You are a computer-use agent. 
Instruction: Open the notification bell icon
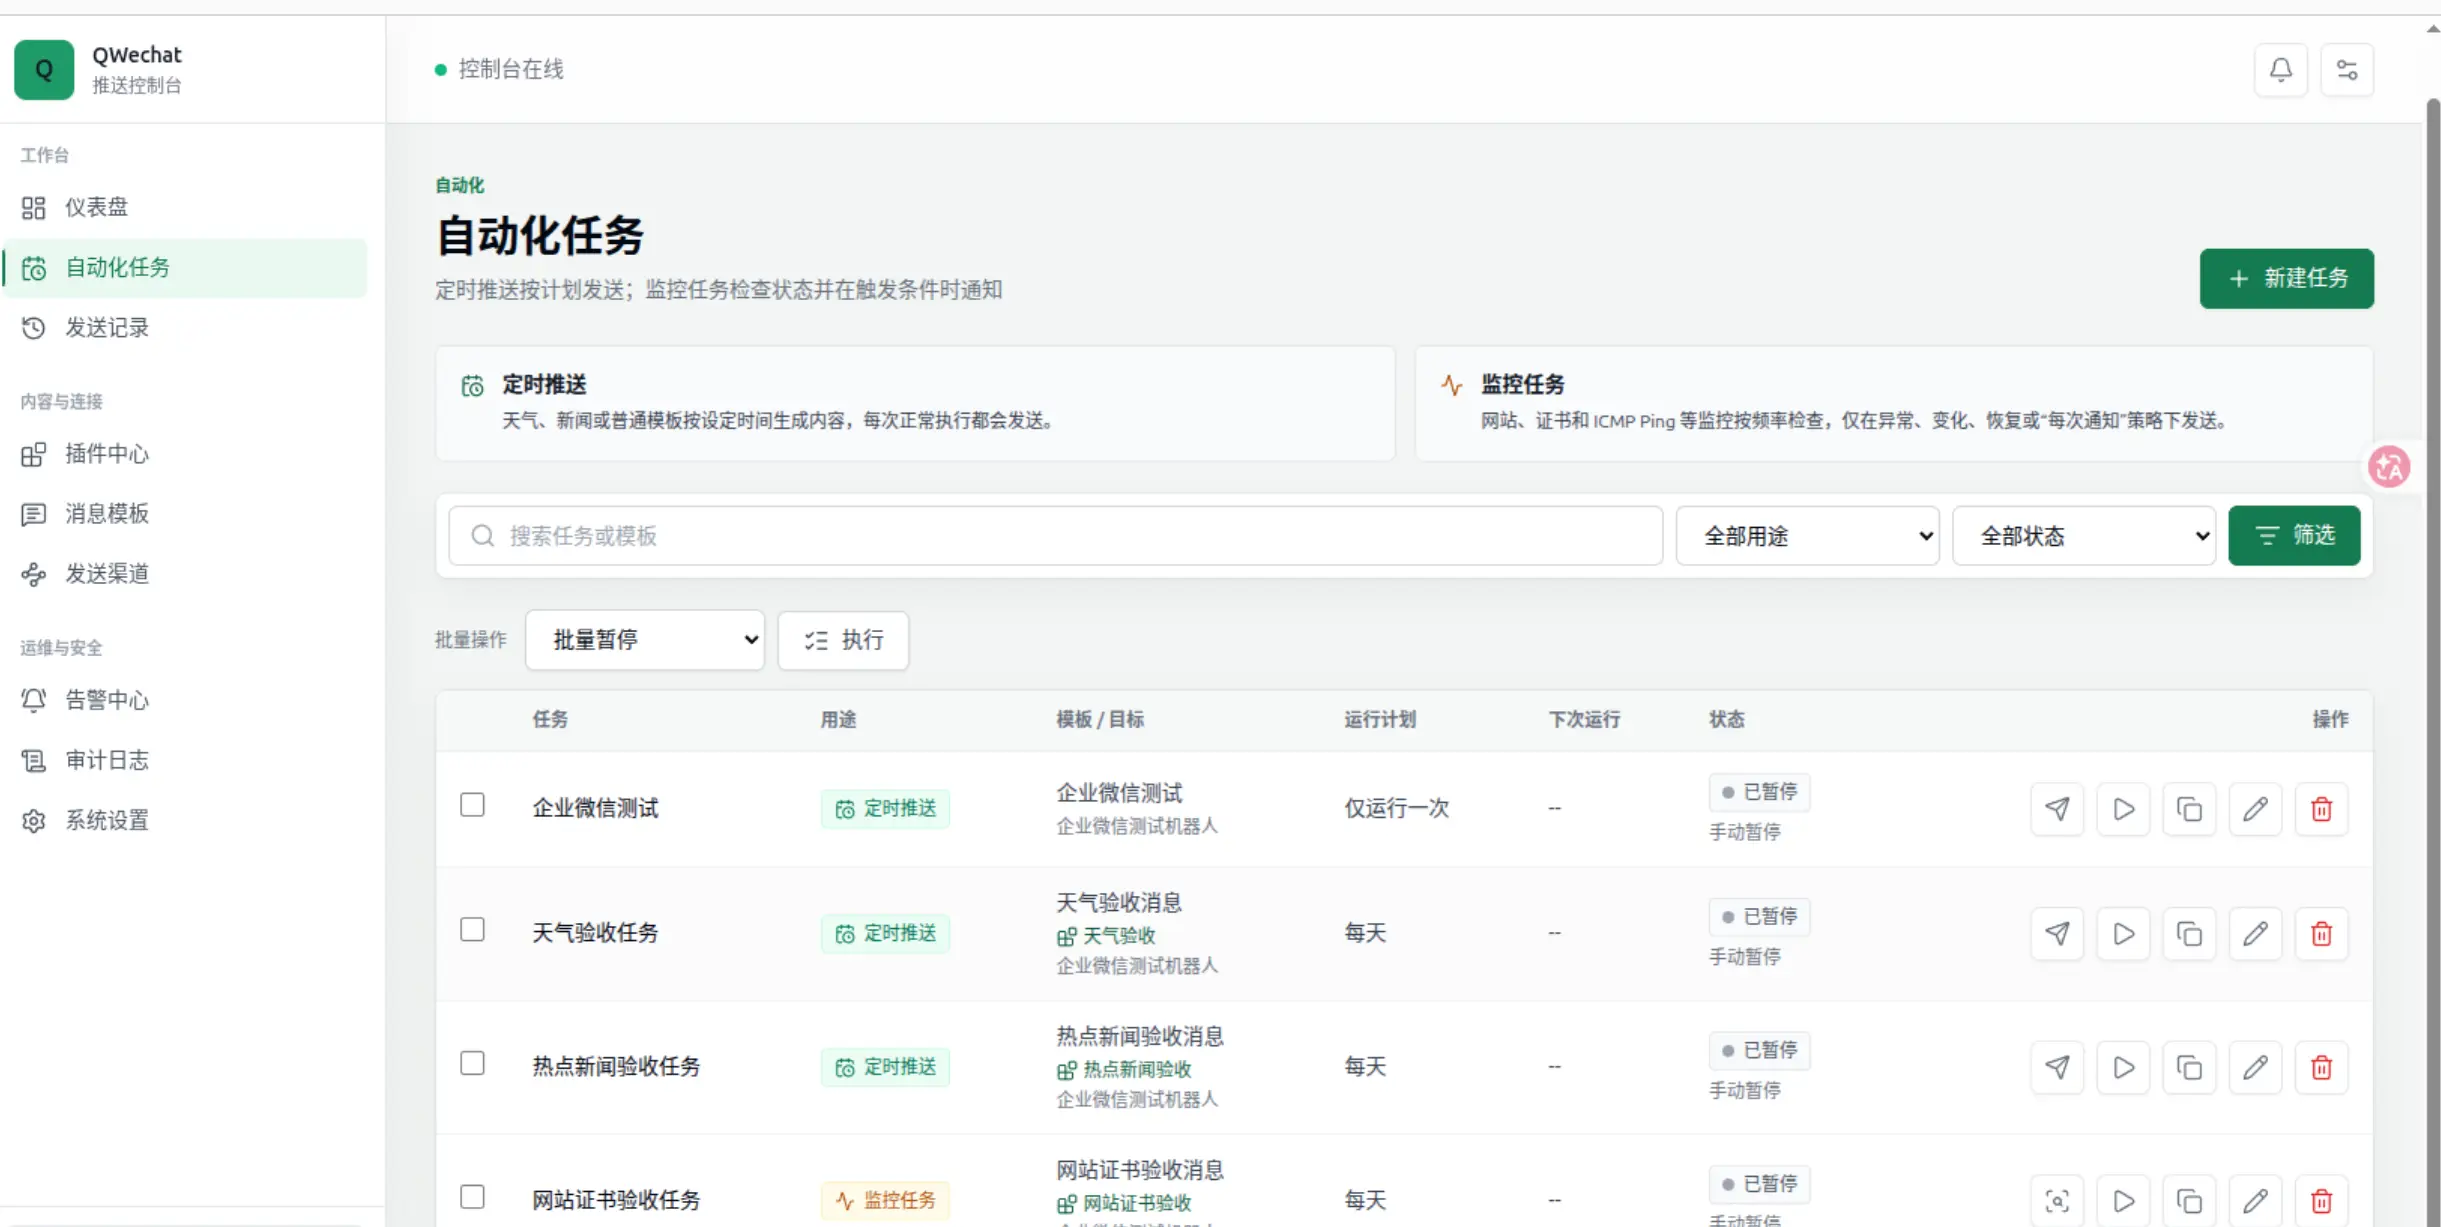pos(2280,70)
